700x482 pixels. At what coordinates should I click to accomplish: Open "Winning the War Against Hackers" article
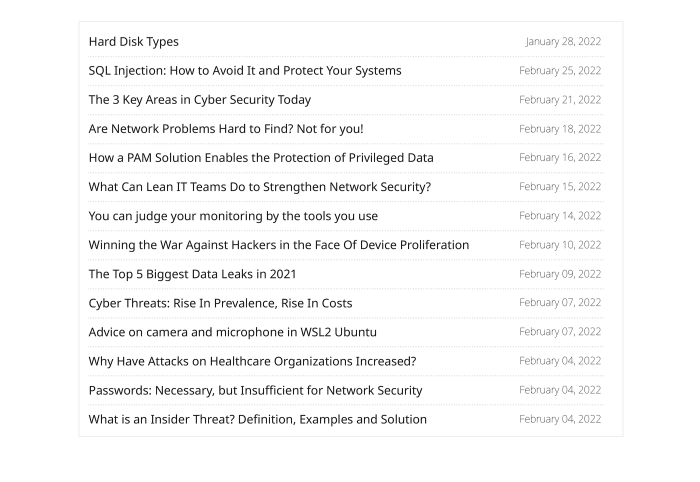[279, 245]
